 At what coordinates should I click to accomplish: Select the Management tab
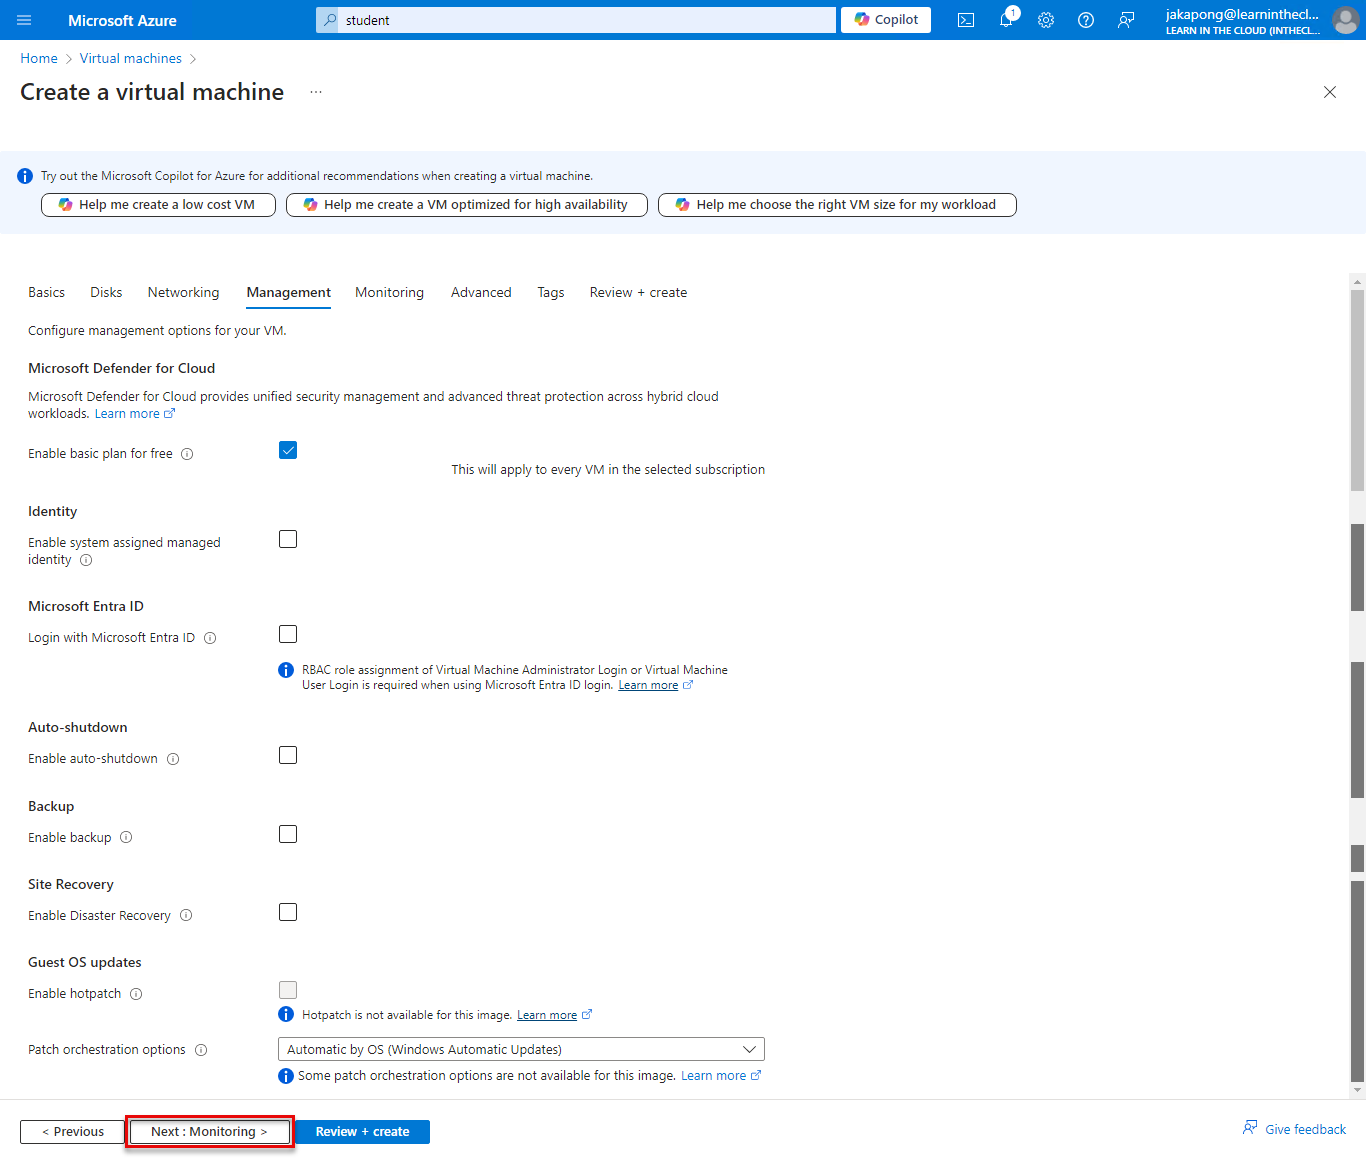coord(288,293)
